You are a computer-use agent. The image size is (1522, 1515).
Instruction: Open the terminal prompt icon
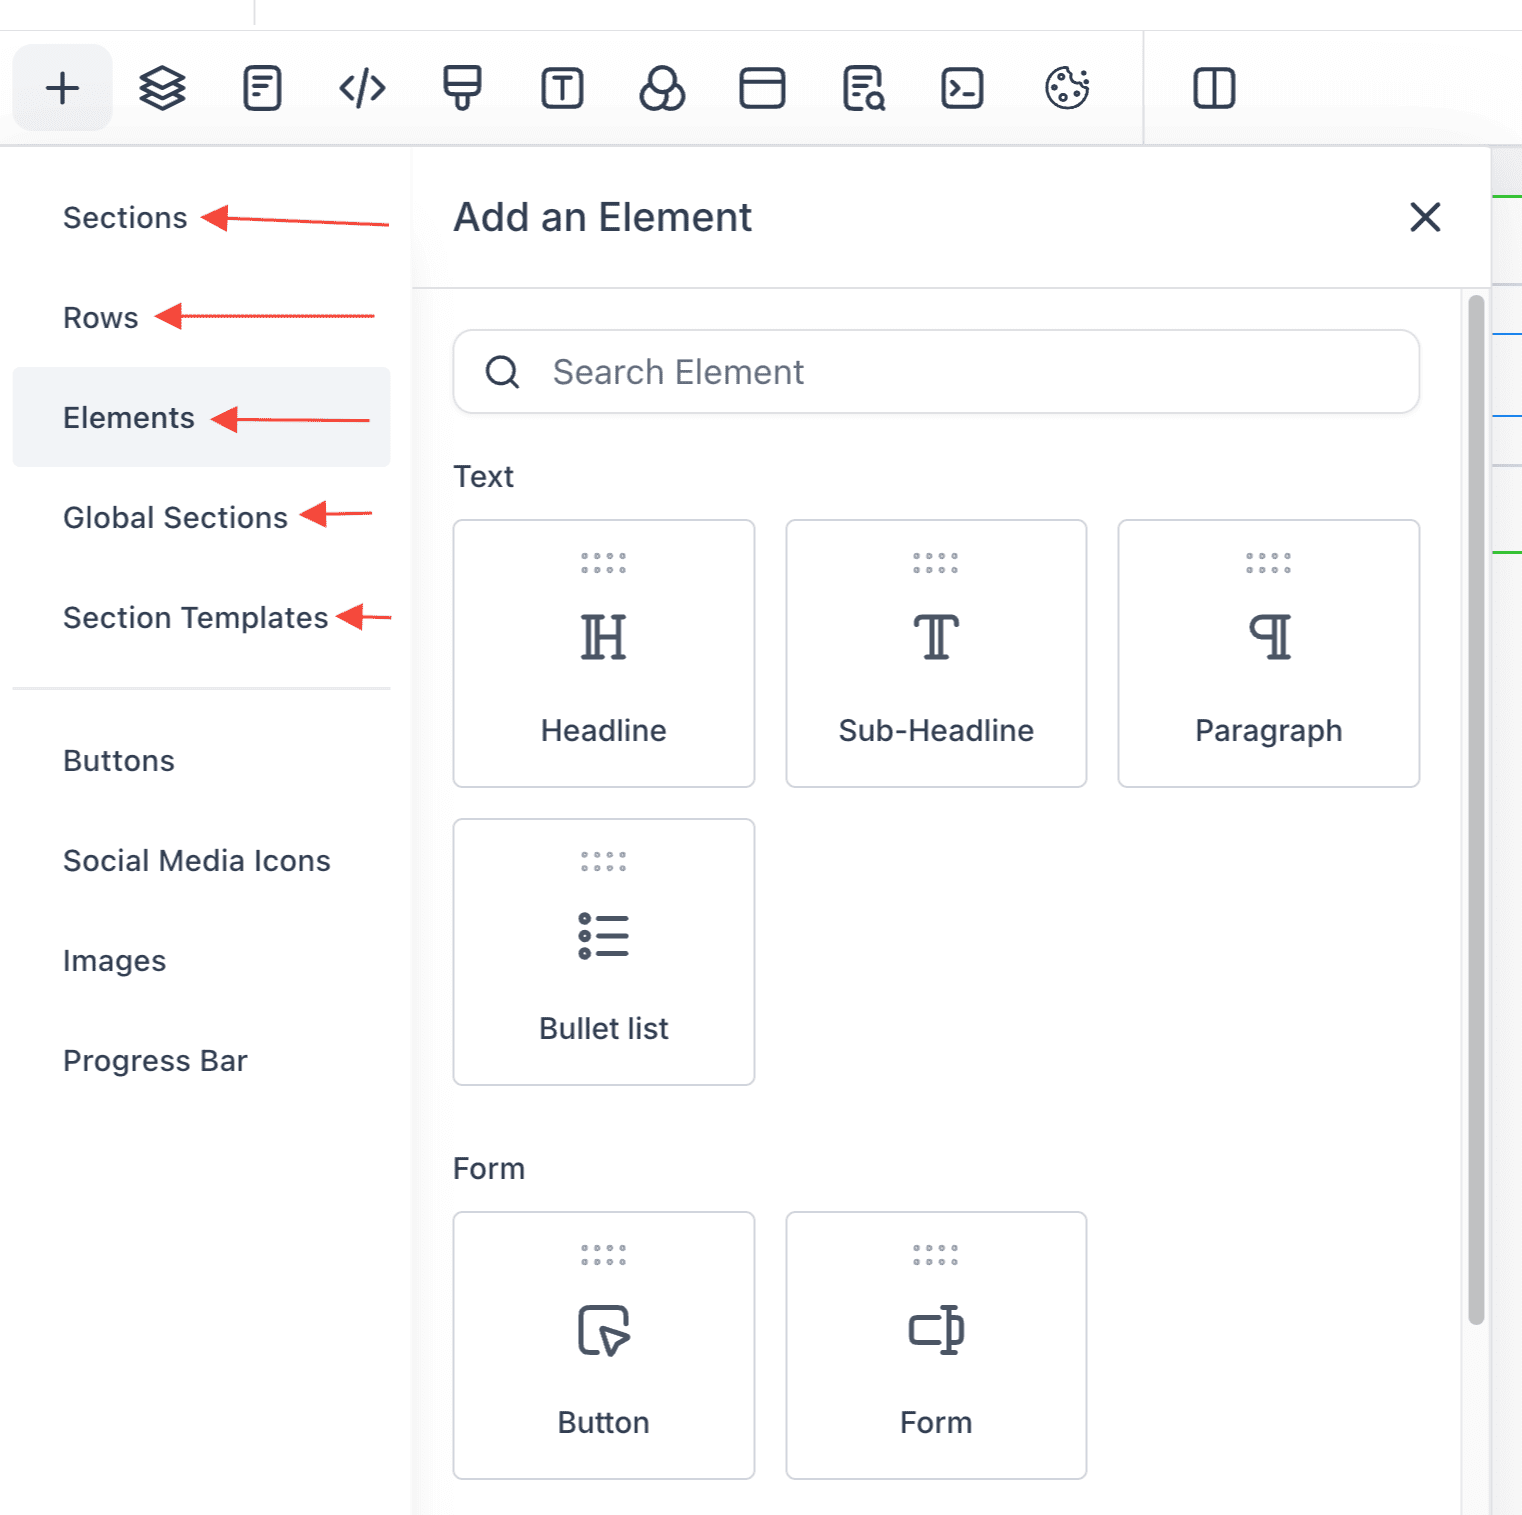pyautogui.click(x=962, y=88)
